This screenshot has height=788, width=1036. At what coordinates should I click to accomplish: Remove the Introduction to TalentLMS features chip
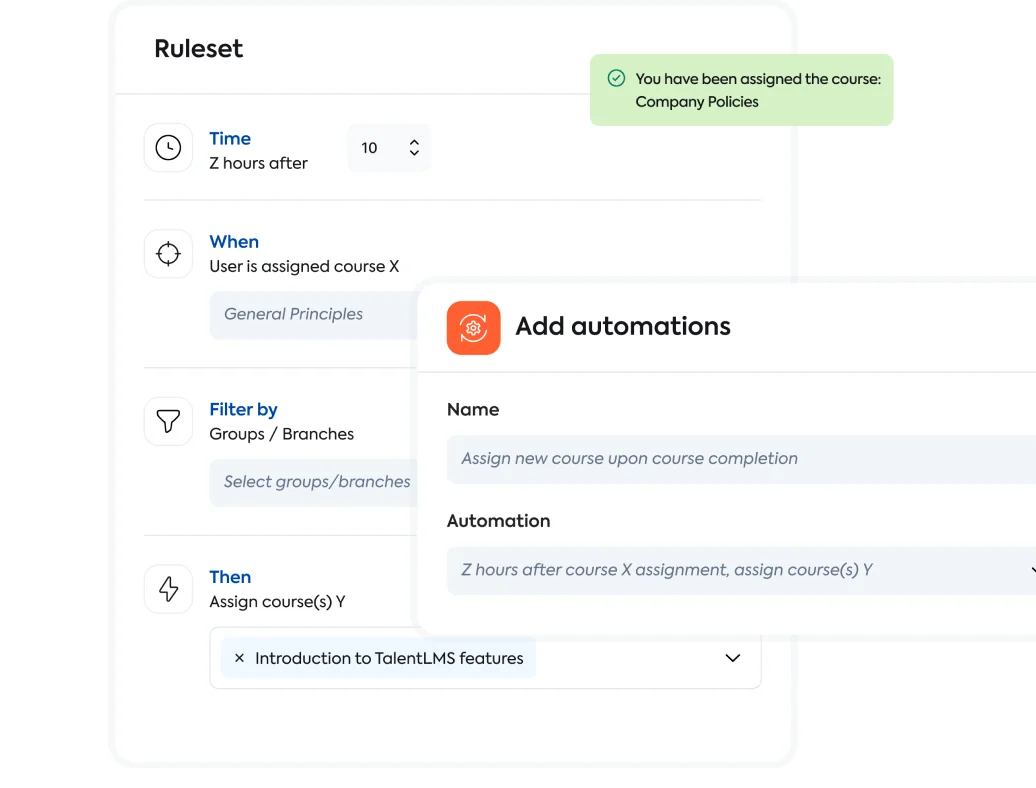click(239, 658)
